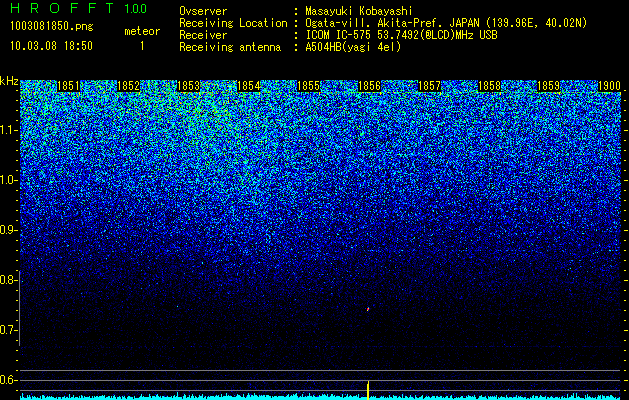Click the meteor count value 1

point(142,46)
